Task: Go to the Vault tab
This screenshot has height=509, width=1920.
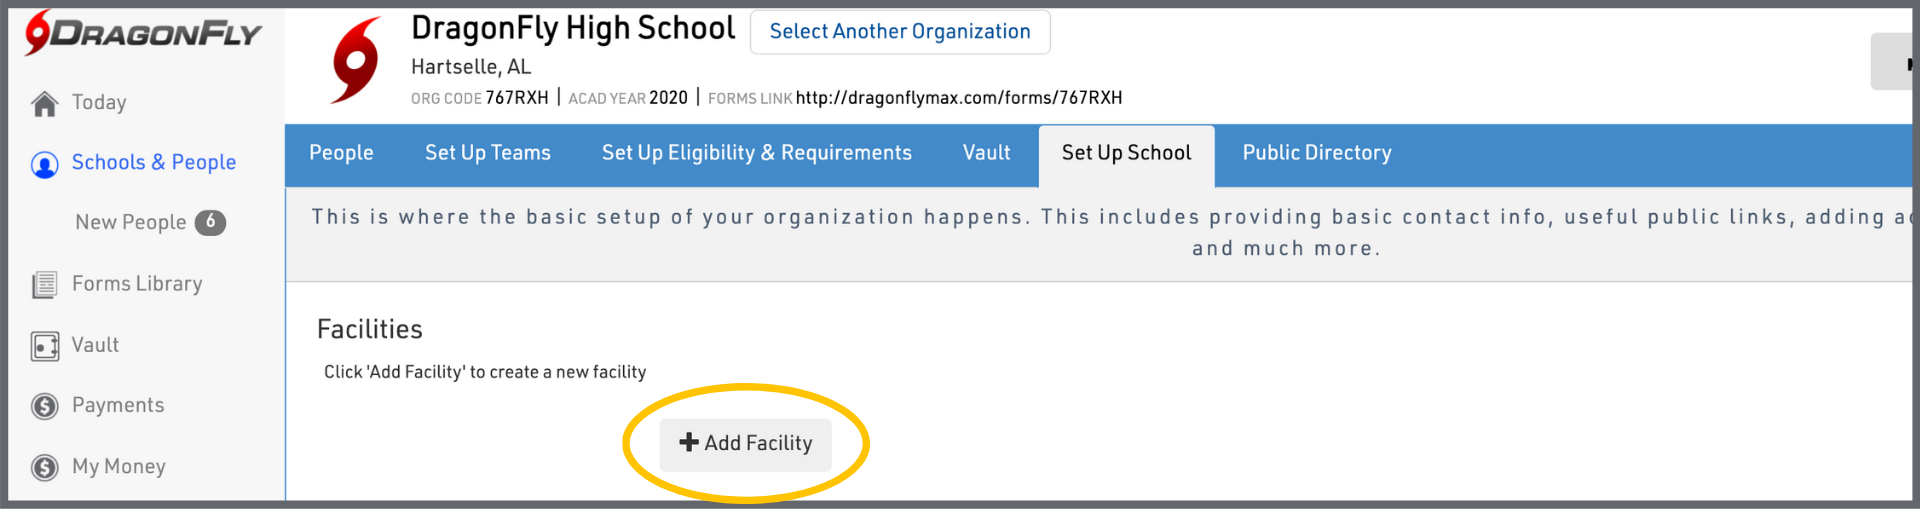Action: tap(987, 153)
